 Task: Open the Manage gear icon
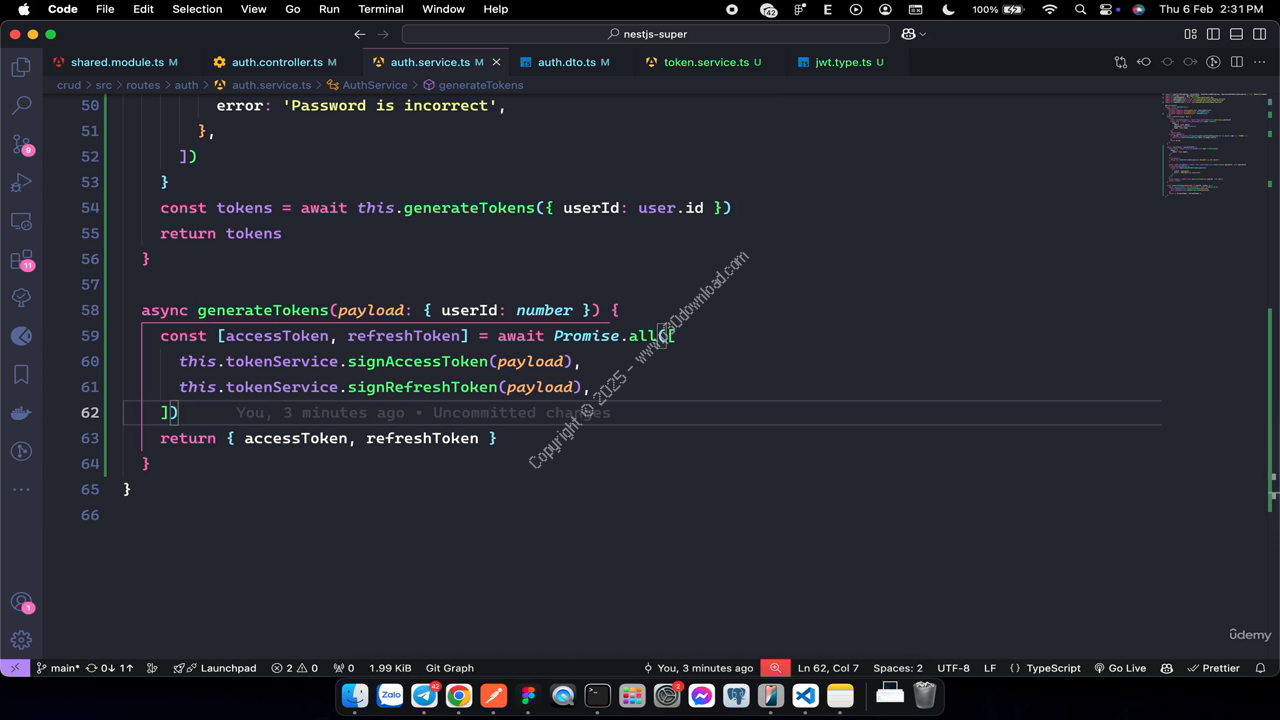pos(21,640)
